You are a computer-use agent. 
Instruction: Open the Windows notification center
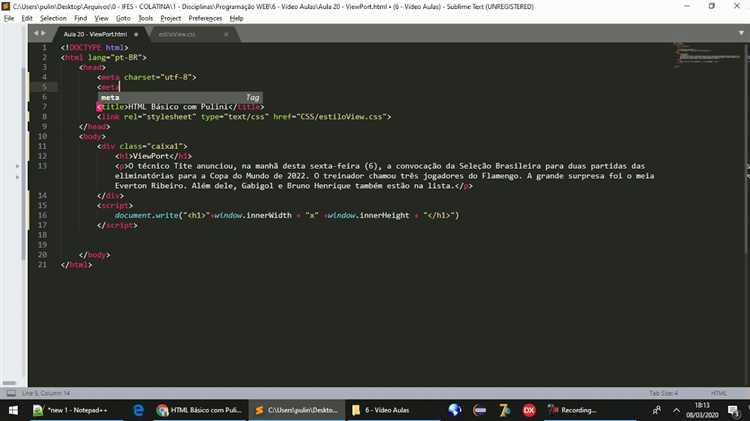(x=734, y=410)
